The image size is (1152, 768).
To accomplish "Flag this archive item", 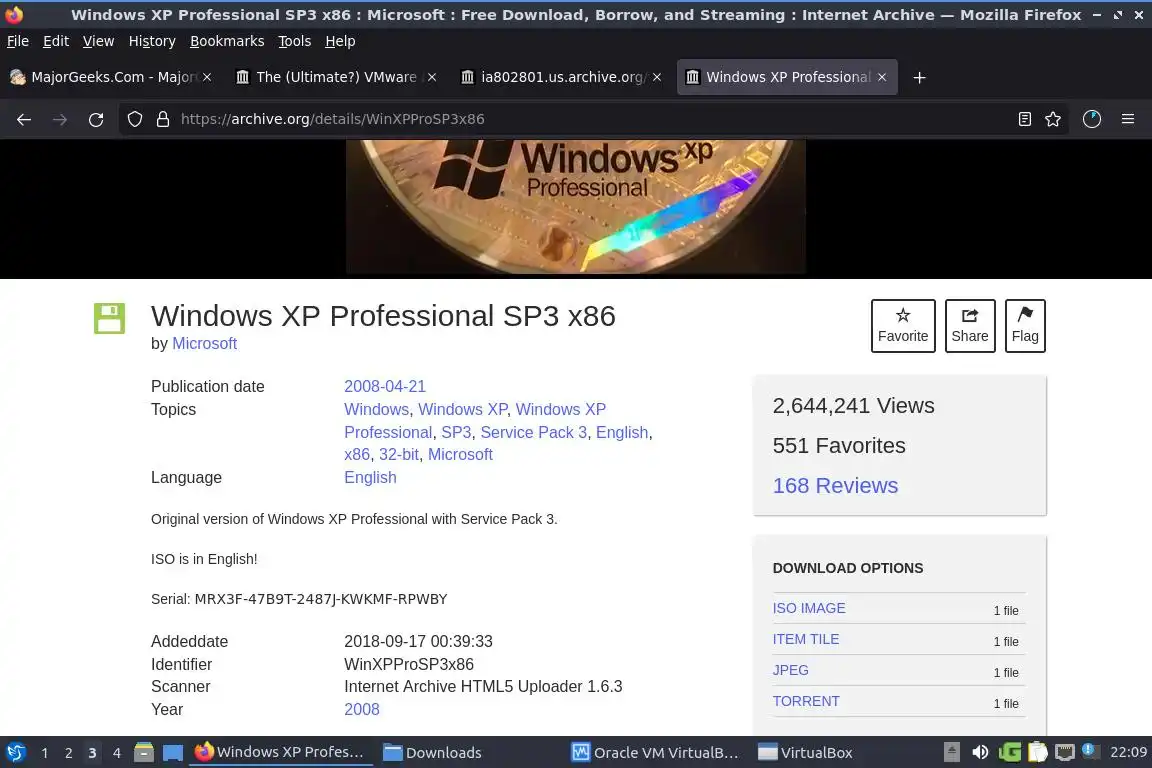I will tap(1025, 326).
